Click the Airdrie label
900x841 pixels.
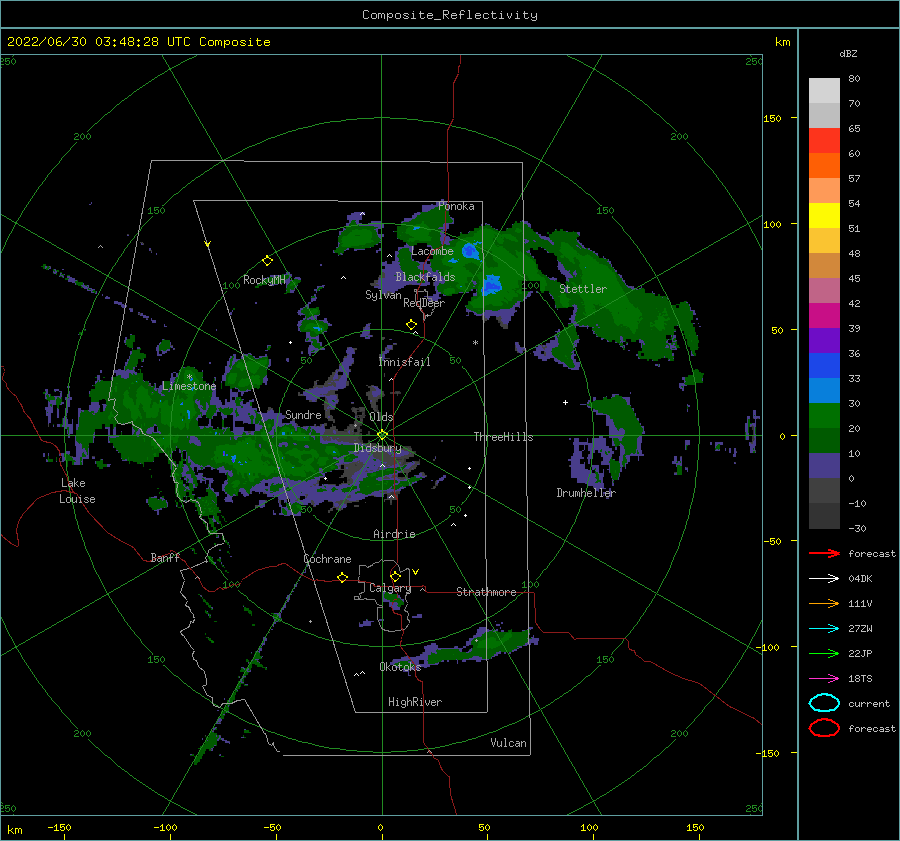[394, 534]
